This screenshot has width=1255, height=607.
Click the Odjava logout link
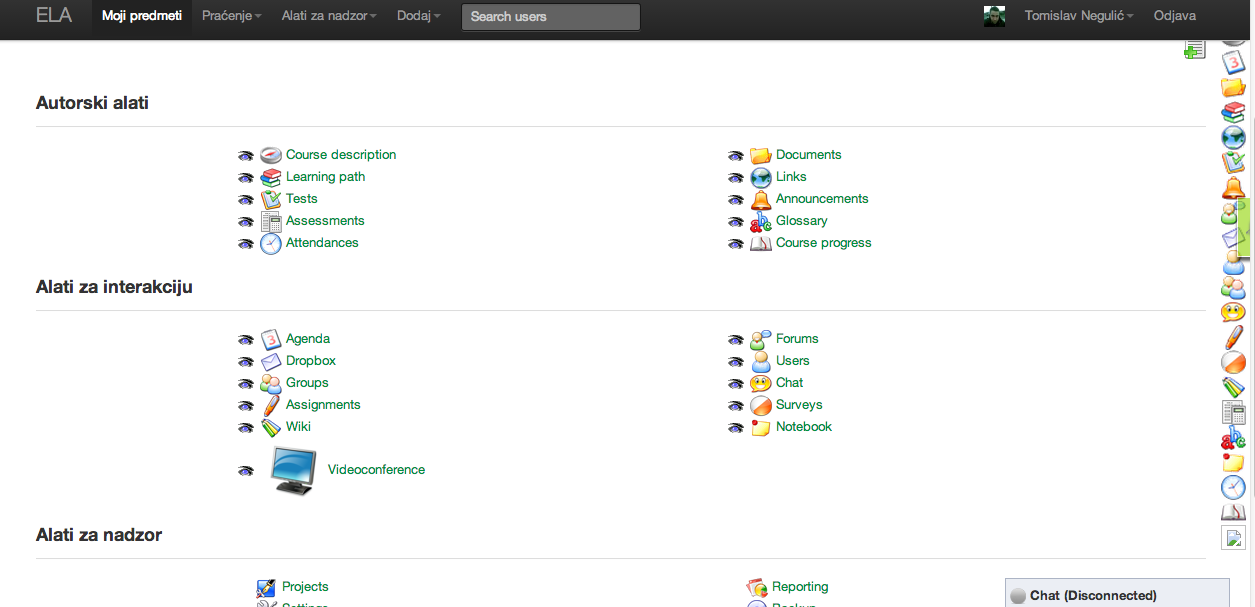coord(1175,16)
